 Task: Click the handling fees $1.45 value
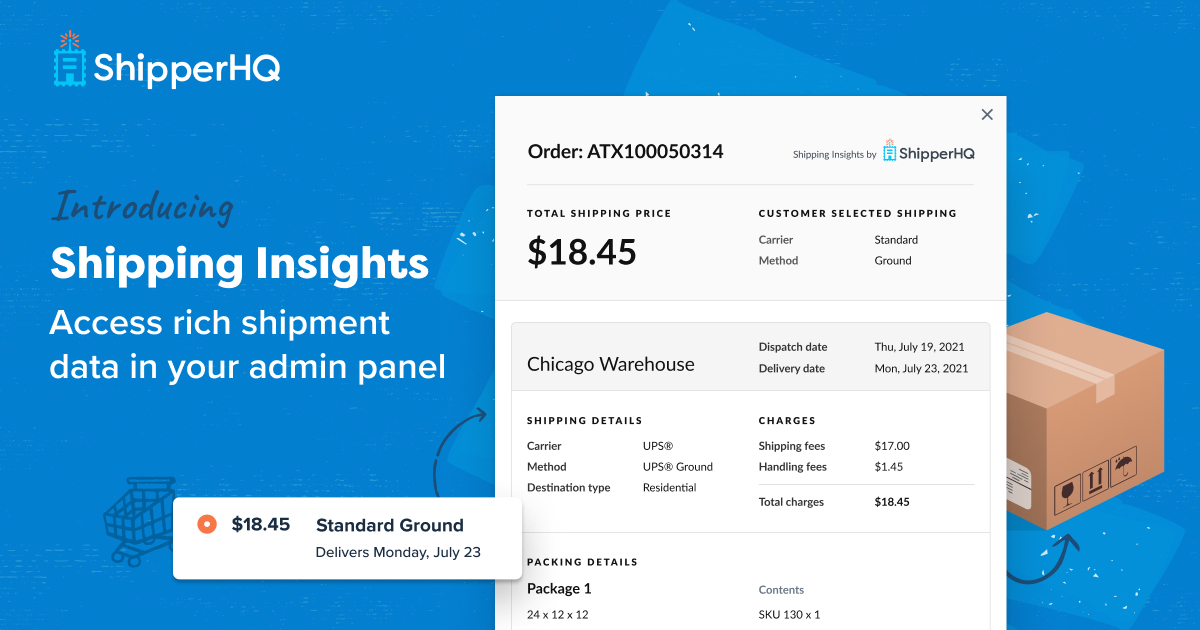888,467
